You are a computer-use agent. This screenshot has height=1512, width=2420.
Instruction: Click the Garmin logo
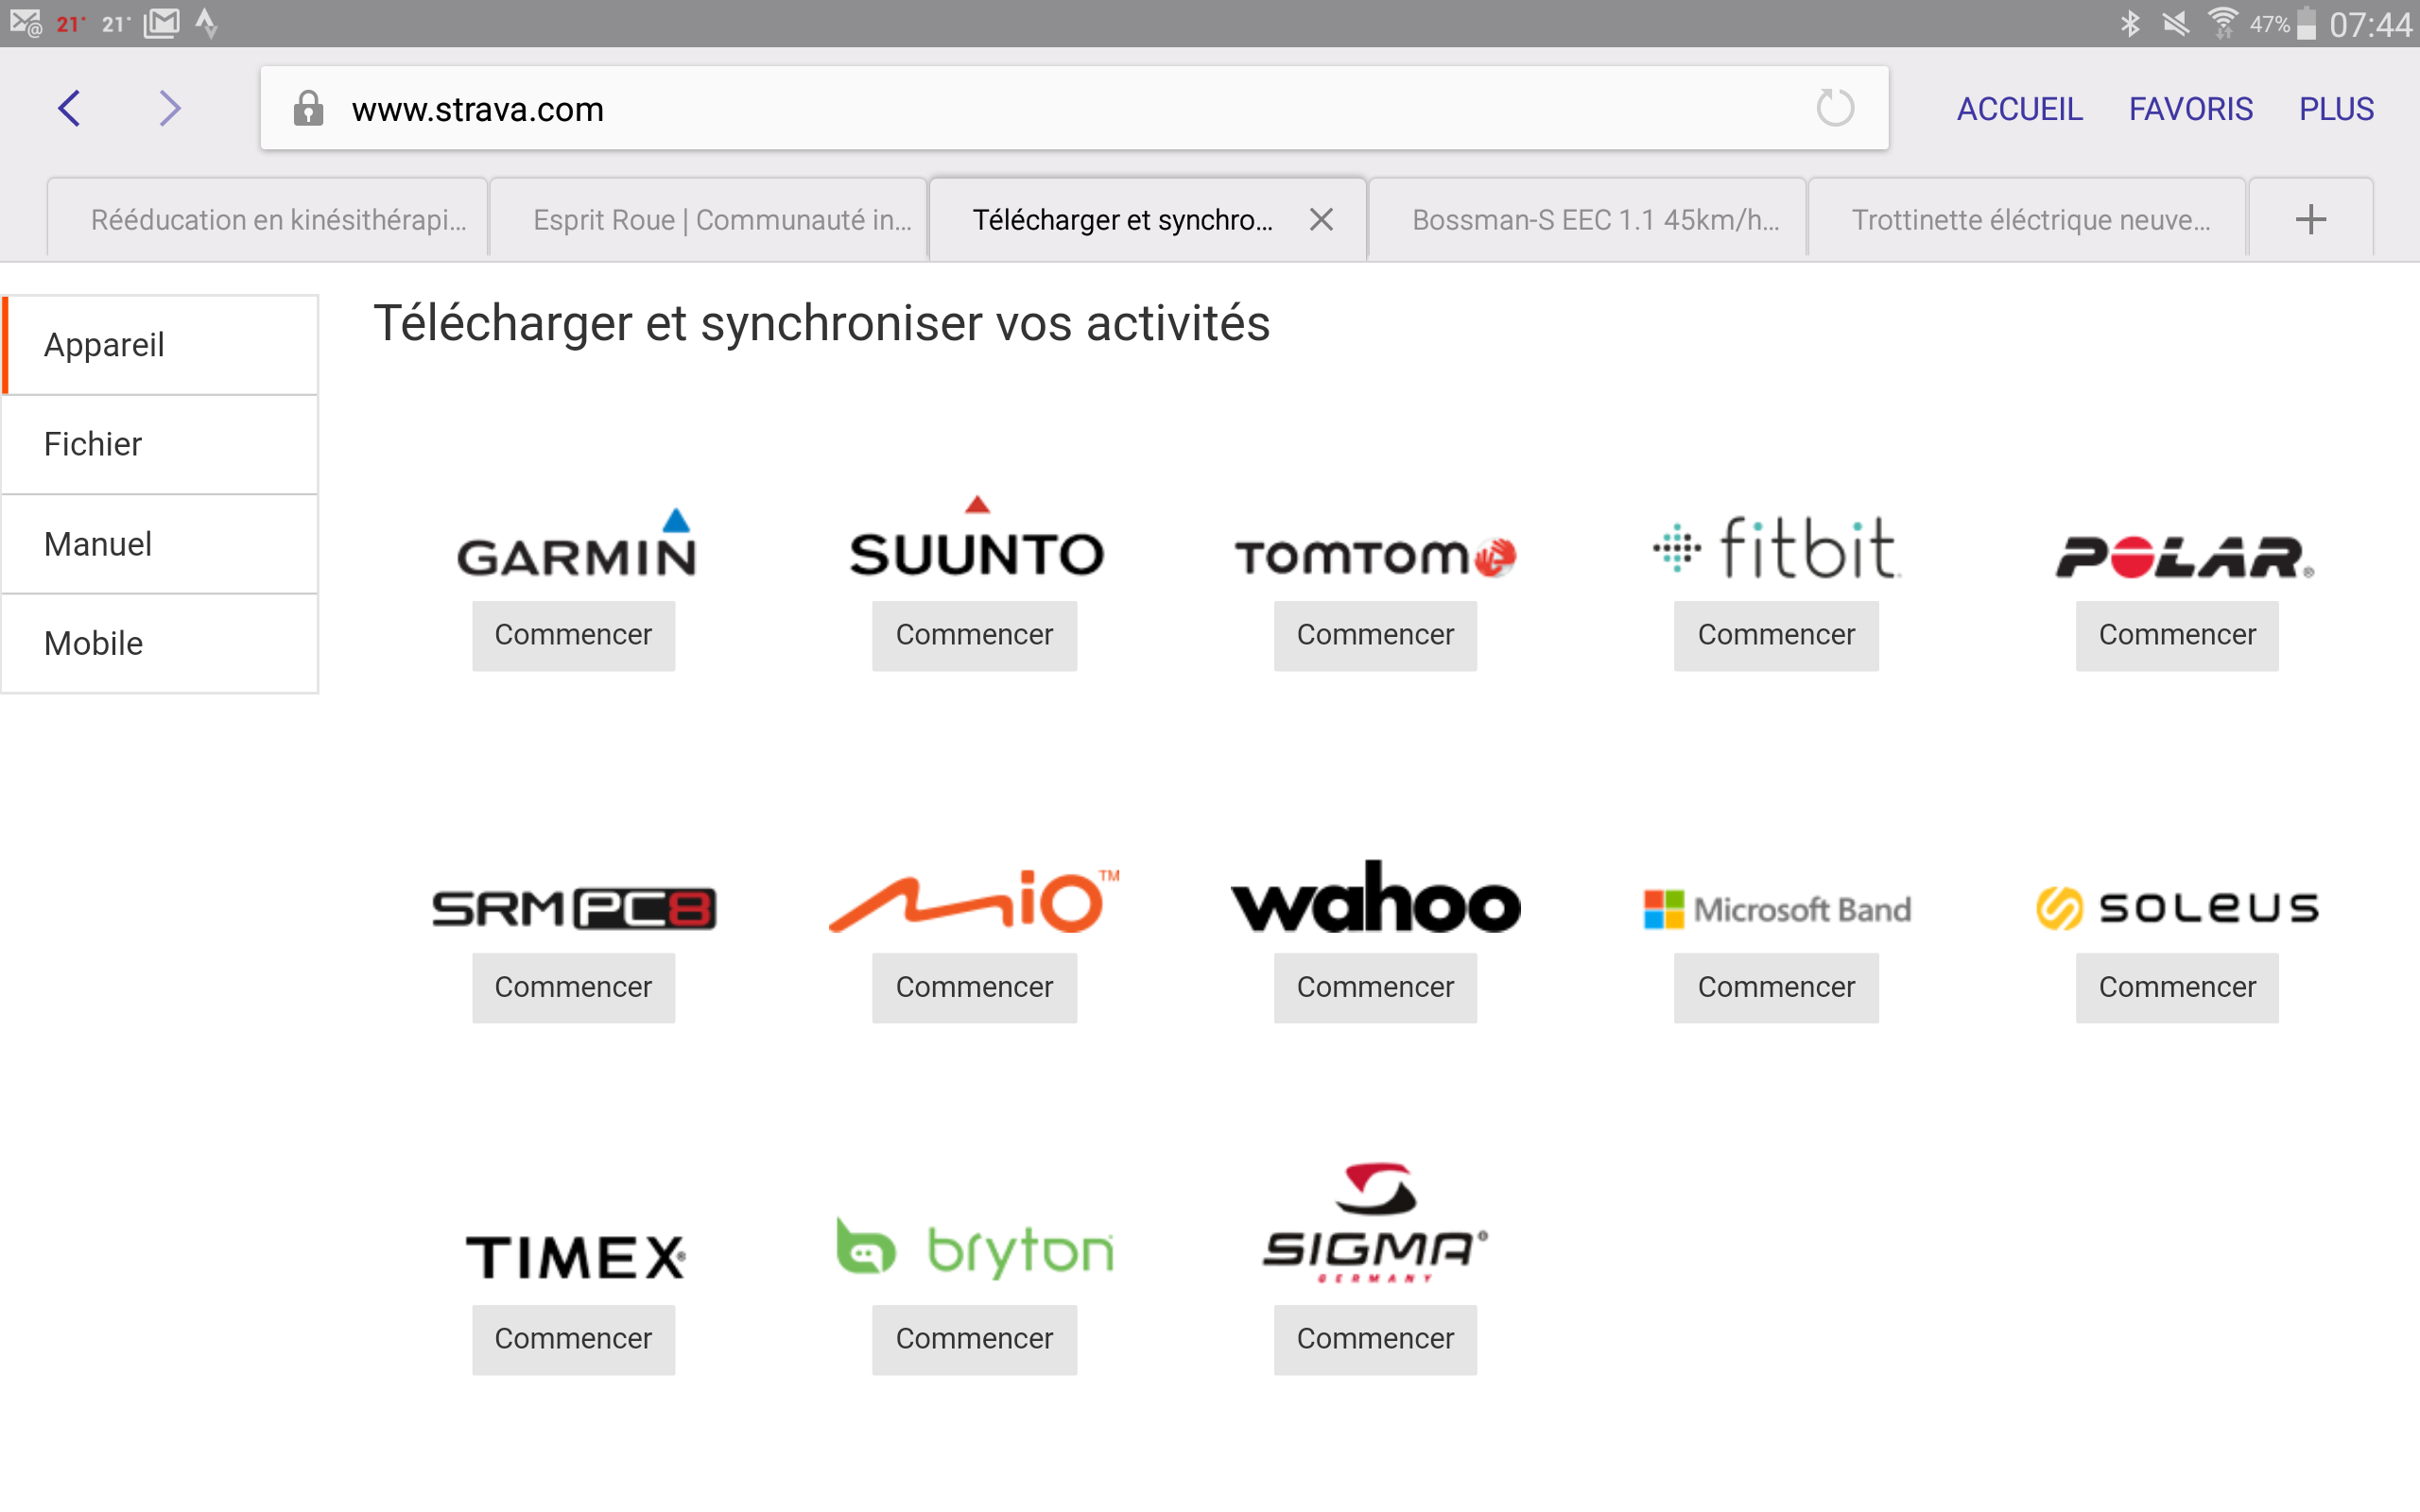click(x=576, y=543)
